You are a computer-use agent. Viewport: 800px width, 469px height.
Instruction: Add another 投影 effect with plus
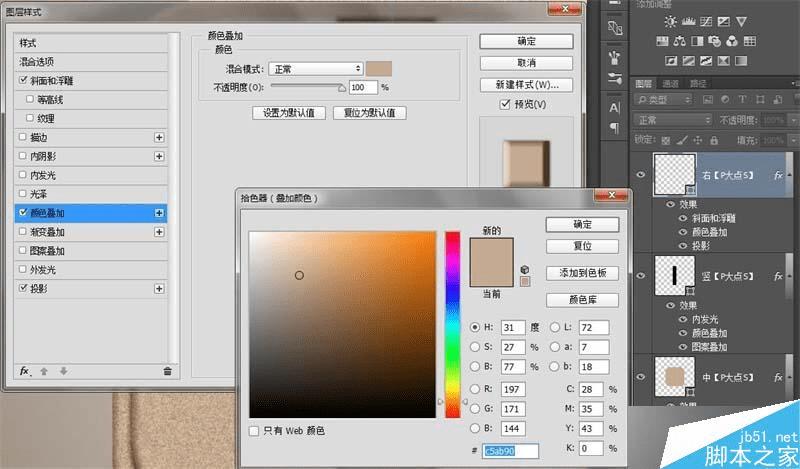[159, 288]
